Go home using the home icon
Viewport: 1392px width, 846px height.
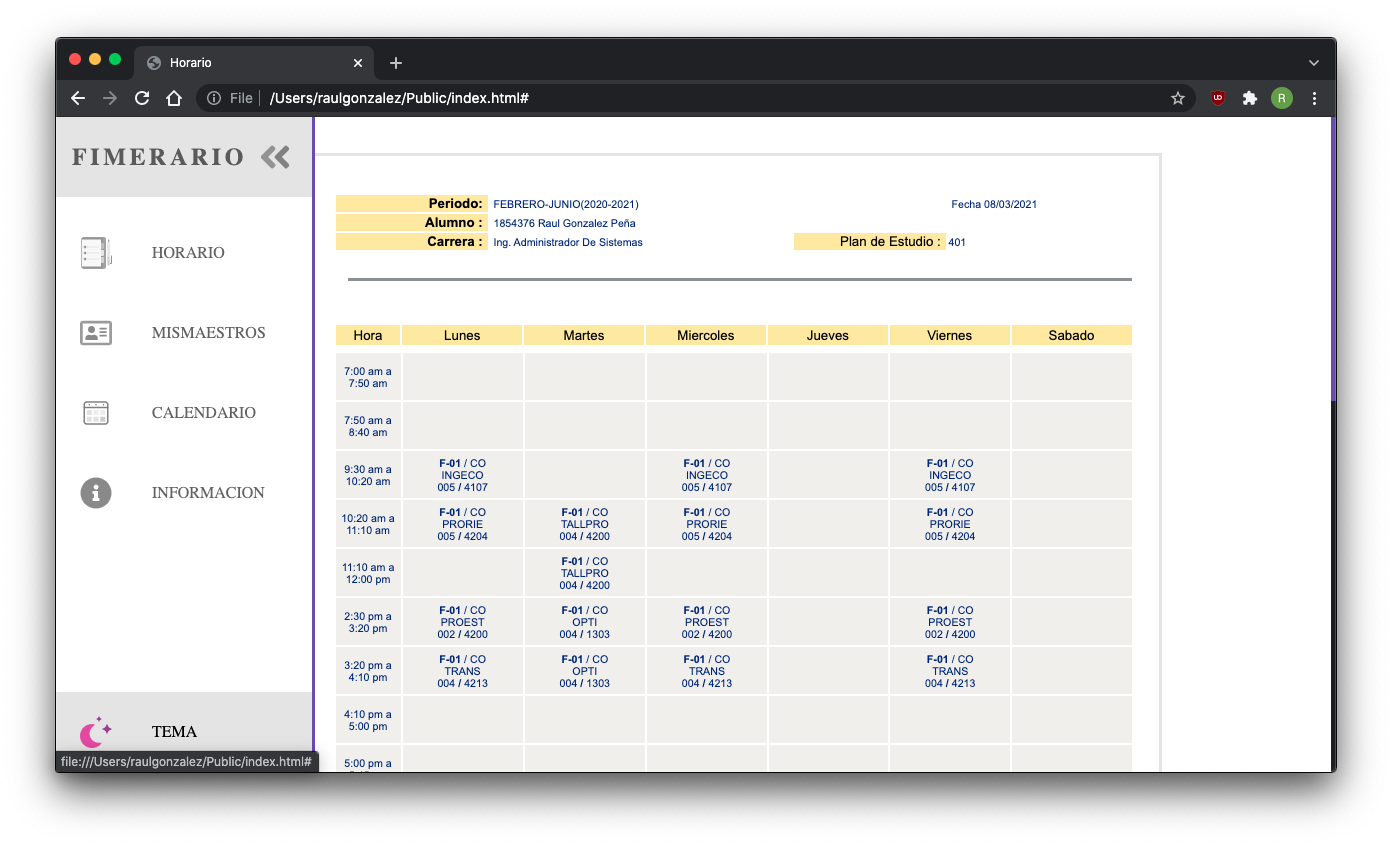(174, 98)
